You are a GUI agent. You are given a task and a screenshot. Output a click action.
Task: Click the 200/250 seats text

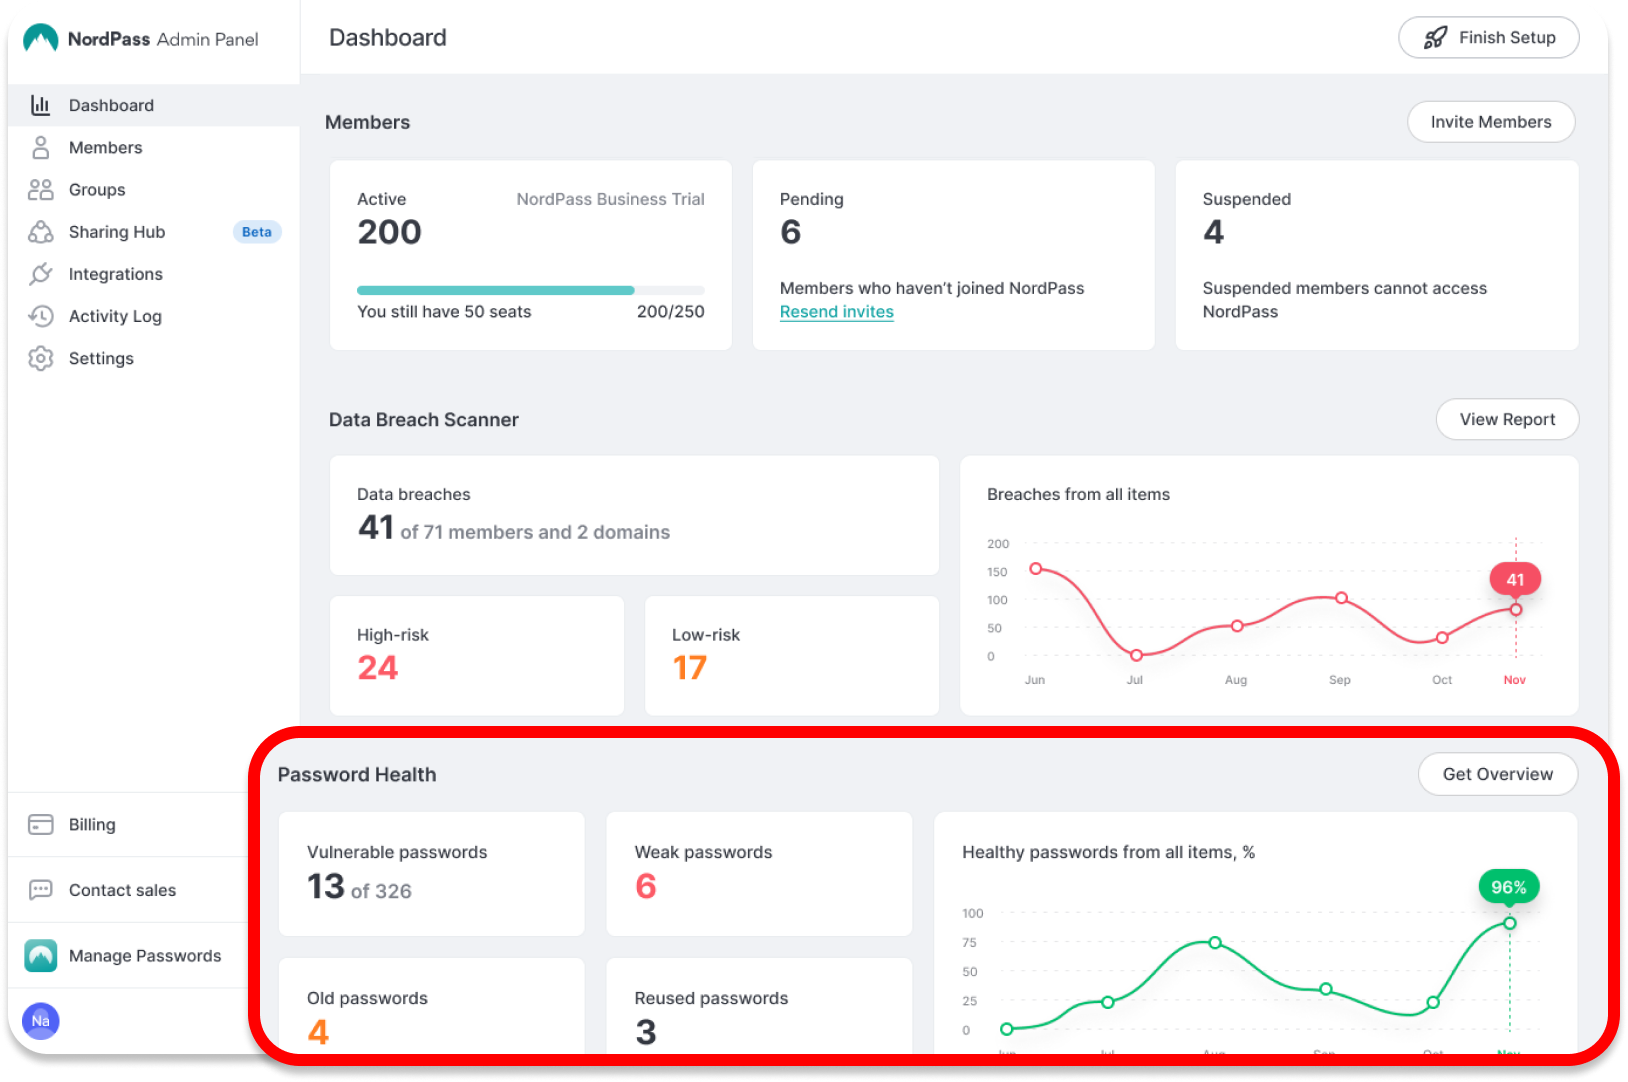(671, 312)
